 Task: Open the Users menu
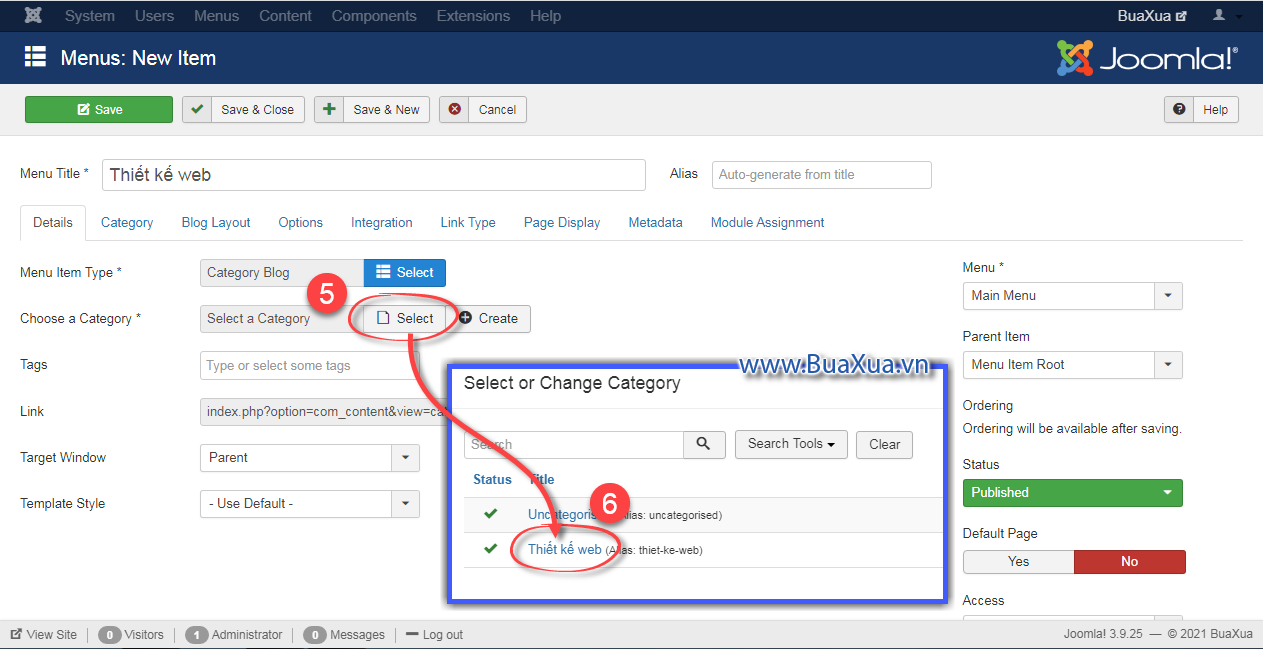tap(154, 16)
